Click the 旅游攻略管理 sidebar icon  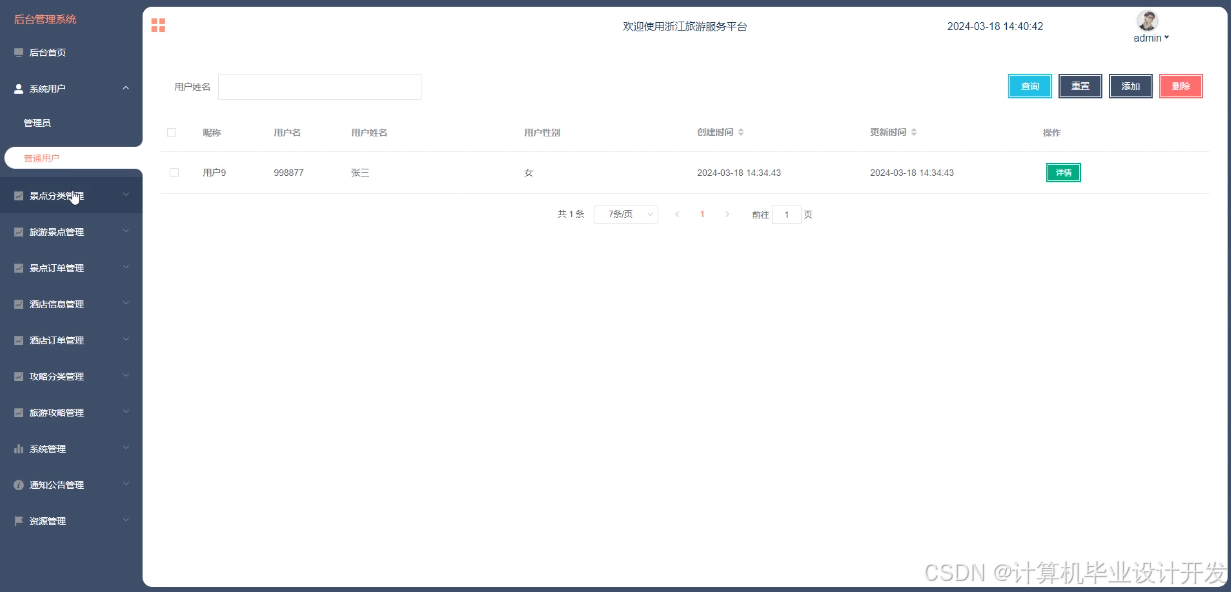[18, 413]
